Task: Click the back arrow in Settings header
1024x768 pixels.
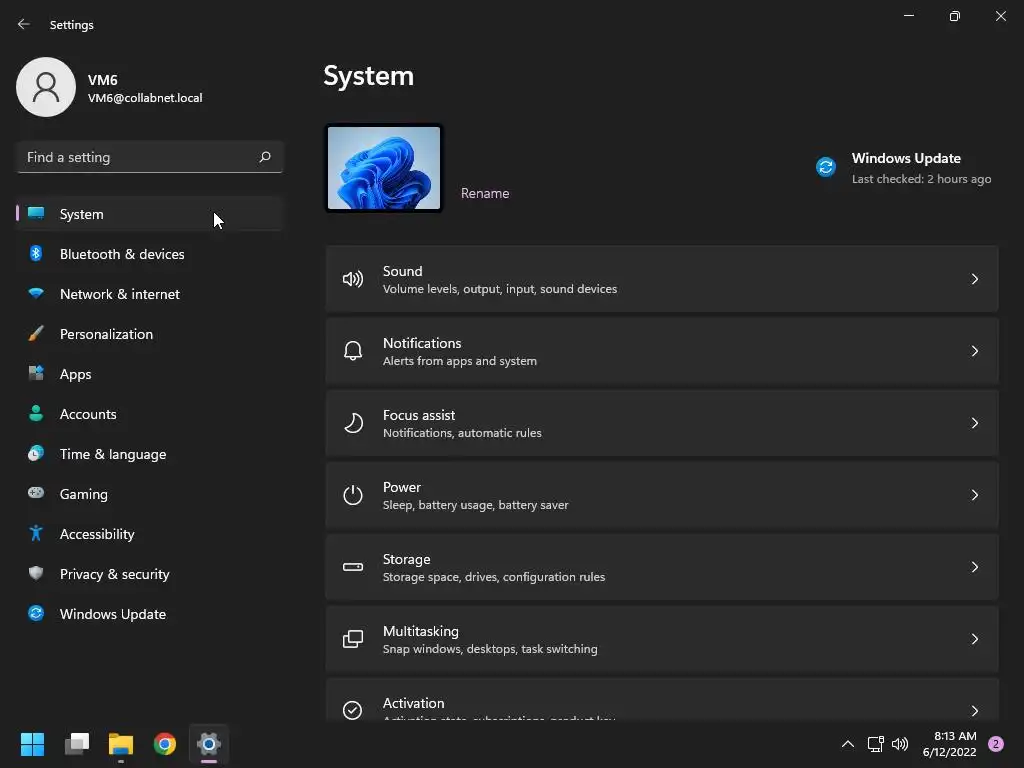Action: click(24, 24)
